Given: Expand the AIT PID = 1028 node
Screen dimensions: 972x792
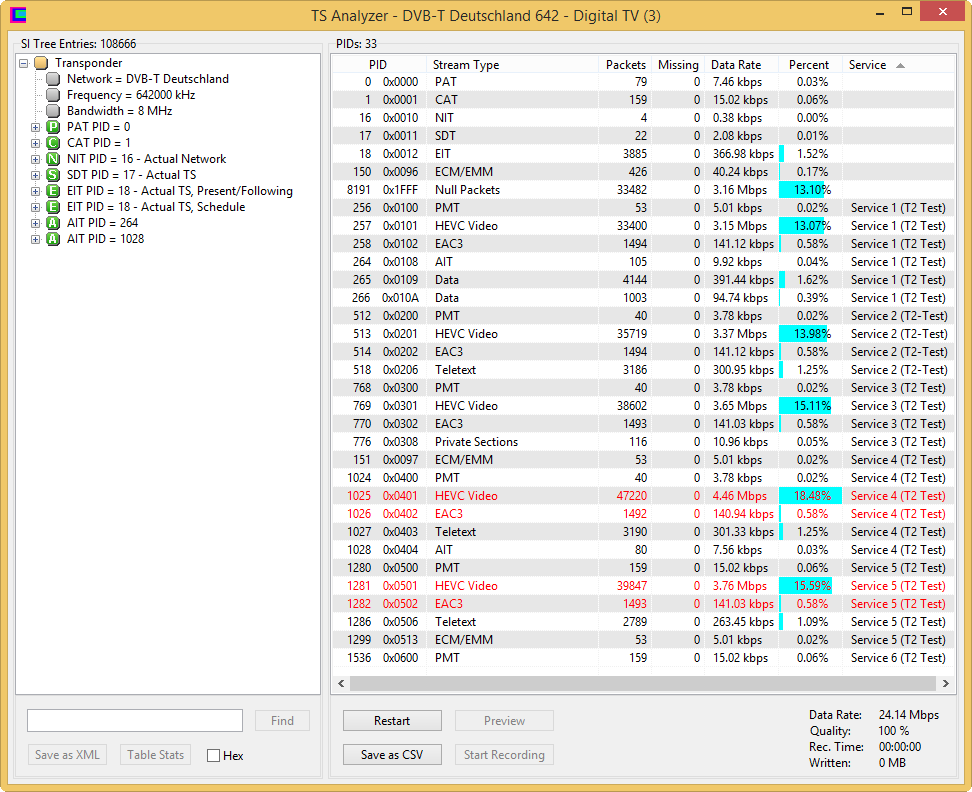Looking at the screenshot, I should pos(36,239).
